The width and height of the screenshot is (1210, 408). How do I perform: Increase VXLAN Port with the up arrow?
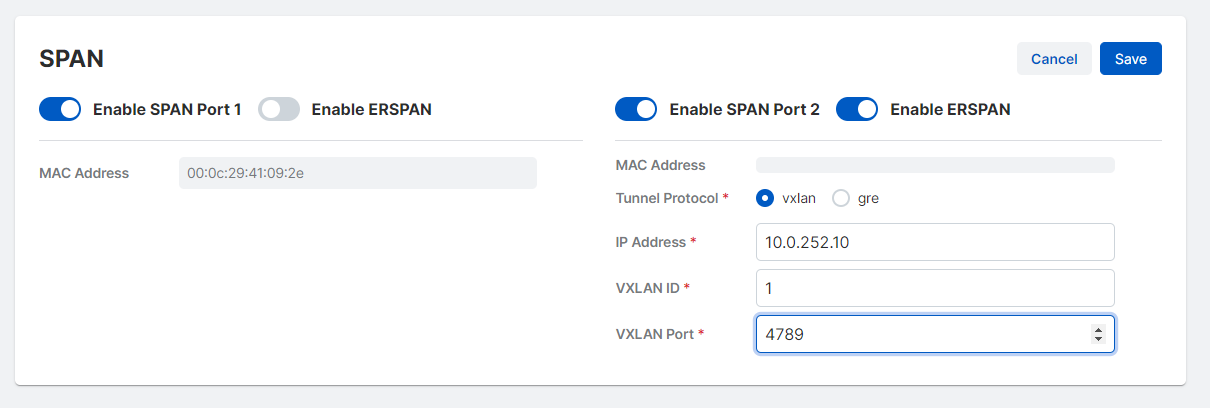coord(1098,330)
